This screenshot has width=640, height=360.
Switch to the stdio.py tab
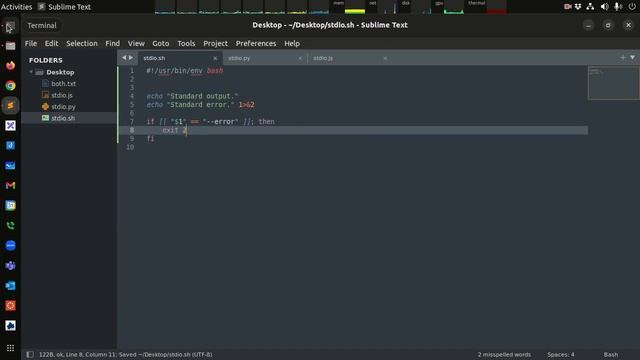click(265, 58)
